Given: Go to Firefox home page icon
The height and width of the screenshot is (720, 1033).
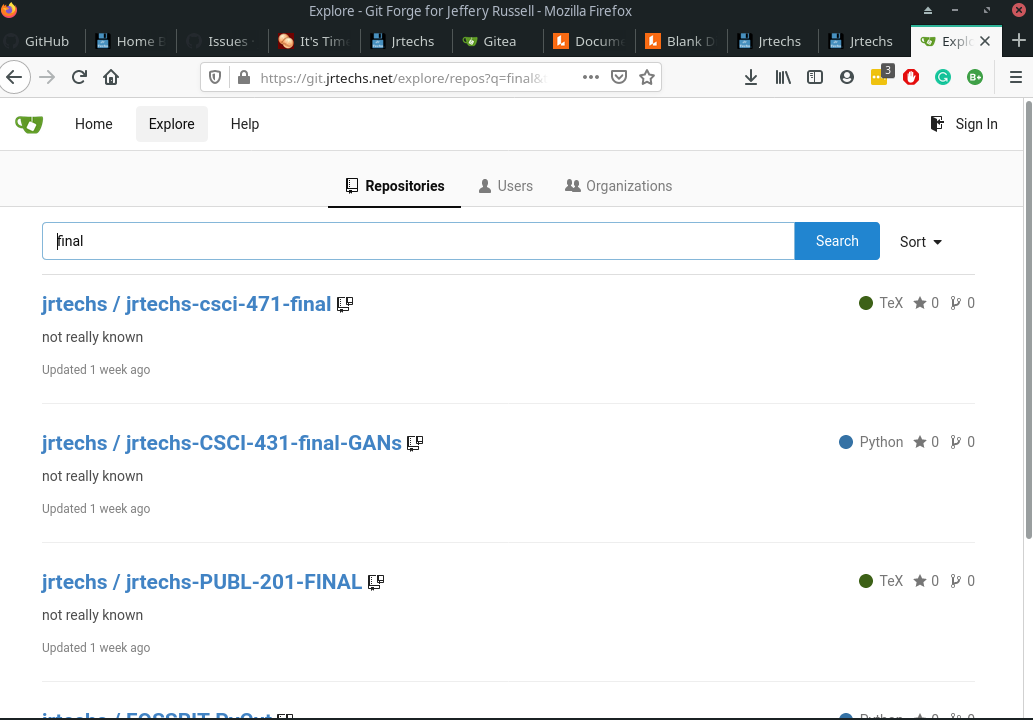Looking at the screenshot, I should [x=111, y=77].
